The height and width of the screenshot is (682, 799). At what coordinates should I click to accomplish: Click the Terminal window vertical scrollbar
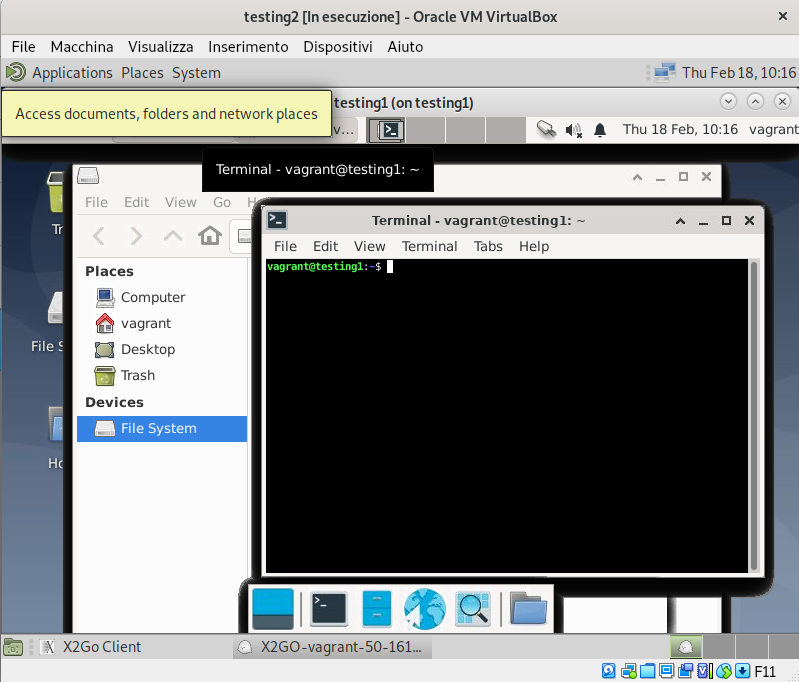(754, 416)
